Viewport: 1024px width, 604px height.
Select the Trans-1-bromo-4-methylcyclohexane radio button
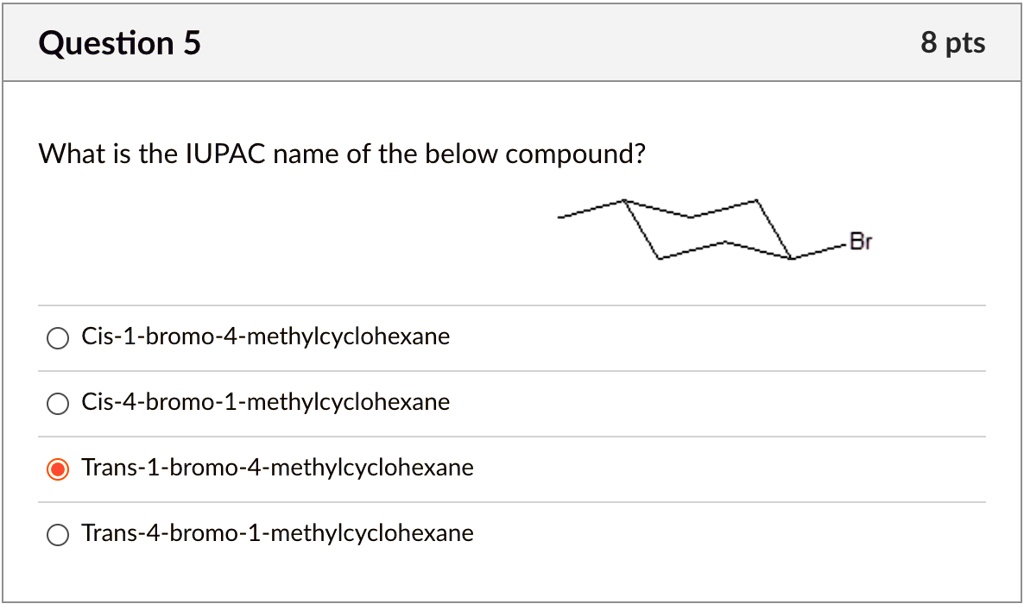(x=57, y=467)
